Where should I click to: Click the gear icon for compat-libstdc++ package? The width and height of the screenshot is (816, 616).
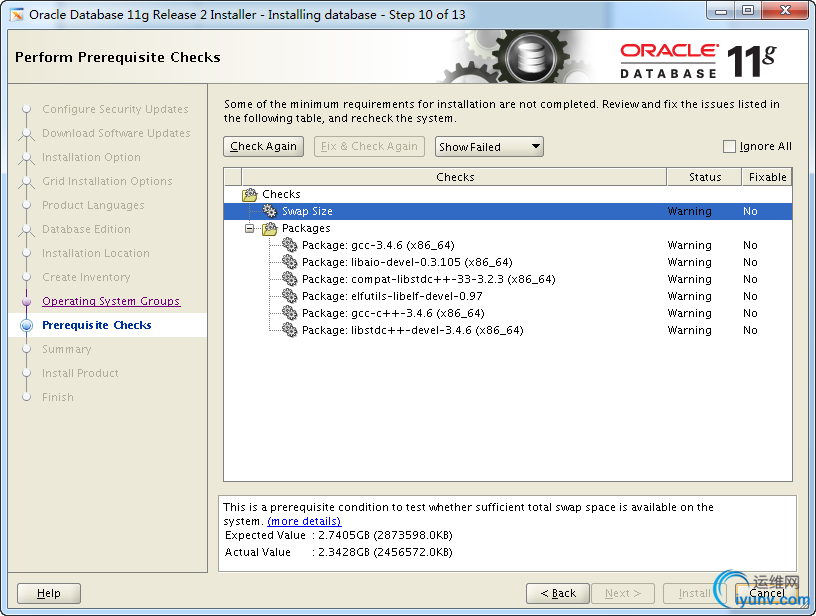click(x=289, y=279)
